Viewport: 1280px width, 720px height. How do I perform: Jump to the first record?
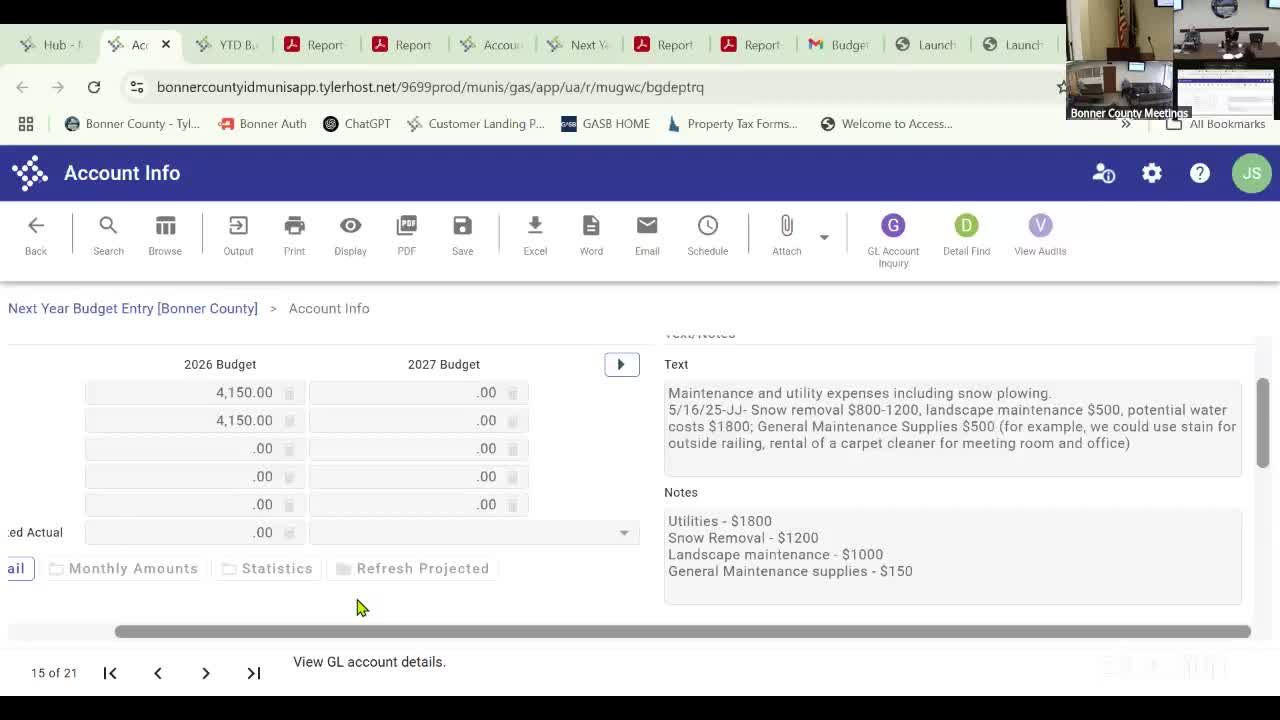(x=110, y=673)
